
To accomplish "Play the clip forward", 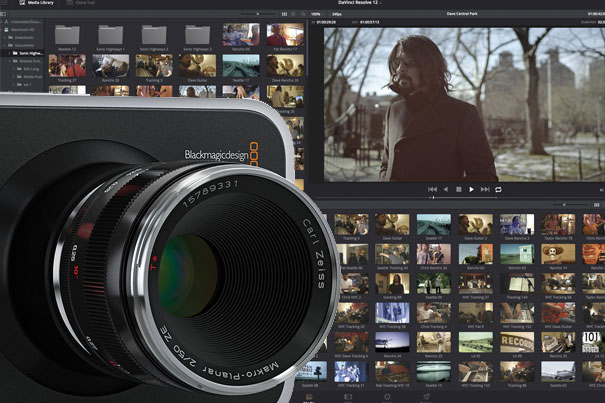I will (471, 190).
